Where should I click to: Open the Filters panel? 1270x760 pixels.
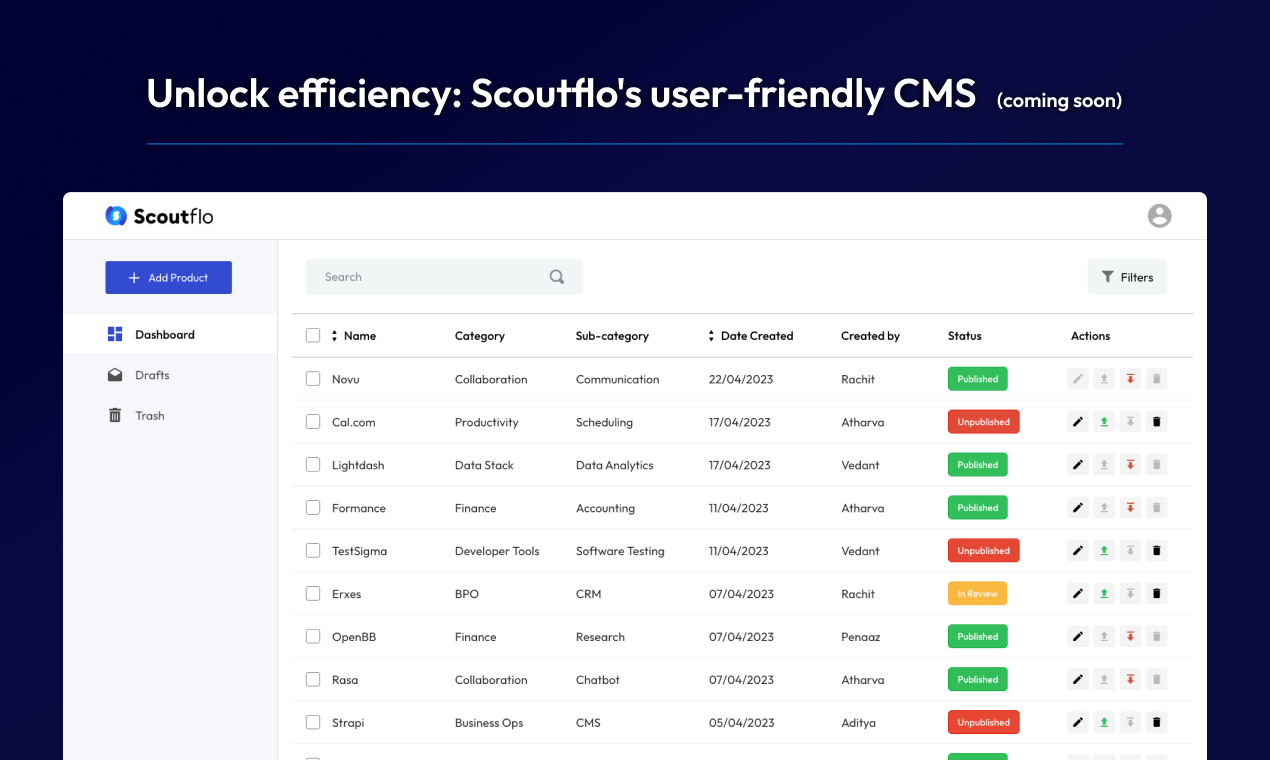[1127, 277]
